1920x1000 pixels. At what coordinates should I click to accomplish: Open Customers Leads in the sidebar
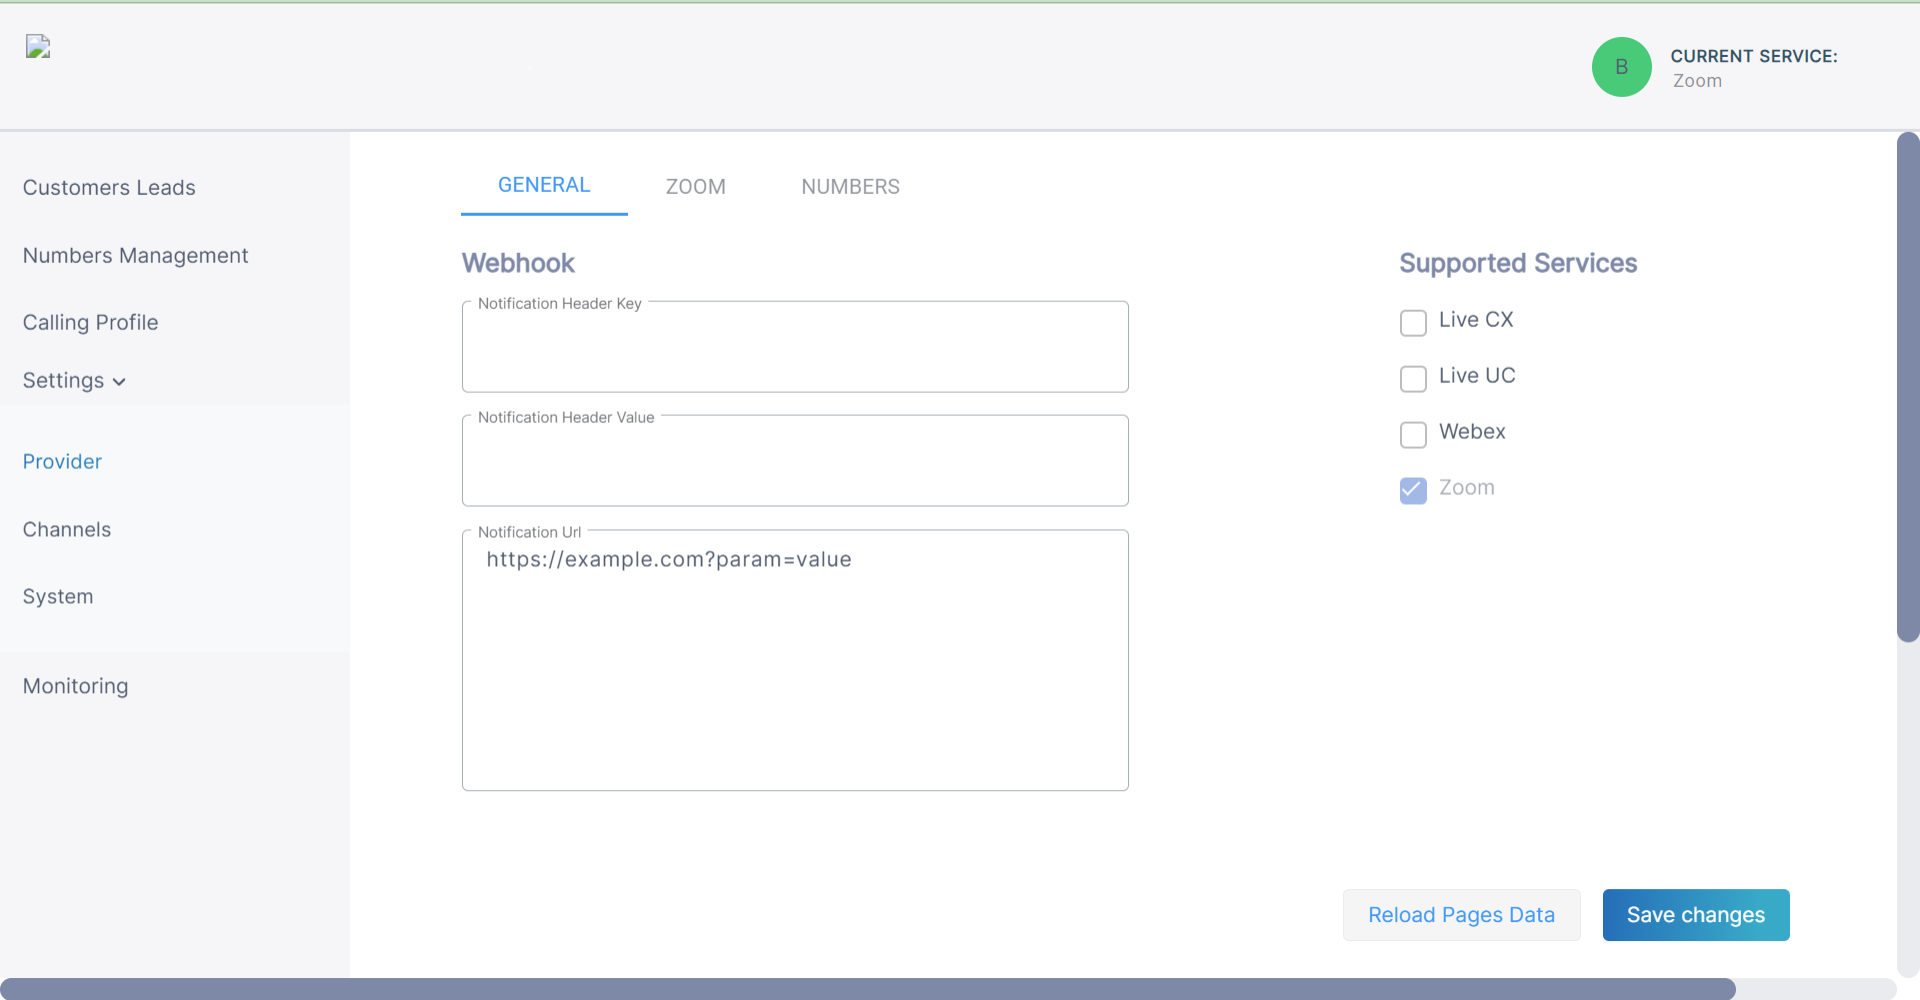click(x=109, y=188)
